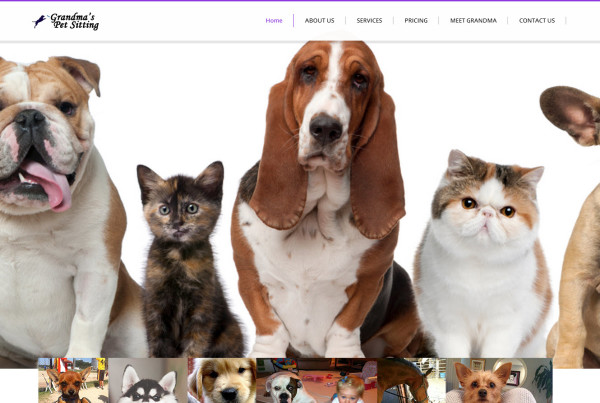Screen dimensions: 600x403
Task: Go to the Home page
Action: (x=273, y=20)
